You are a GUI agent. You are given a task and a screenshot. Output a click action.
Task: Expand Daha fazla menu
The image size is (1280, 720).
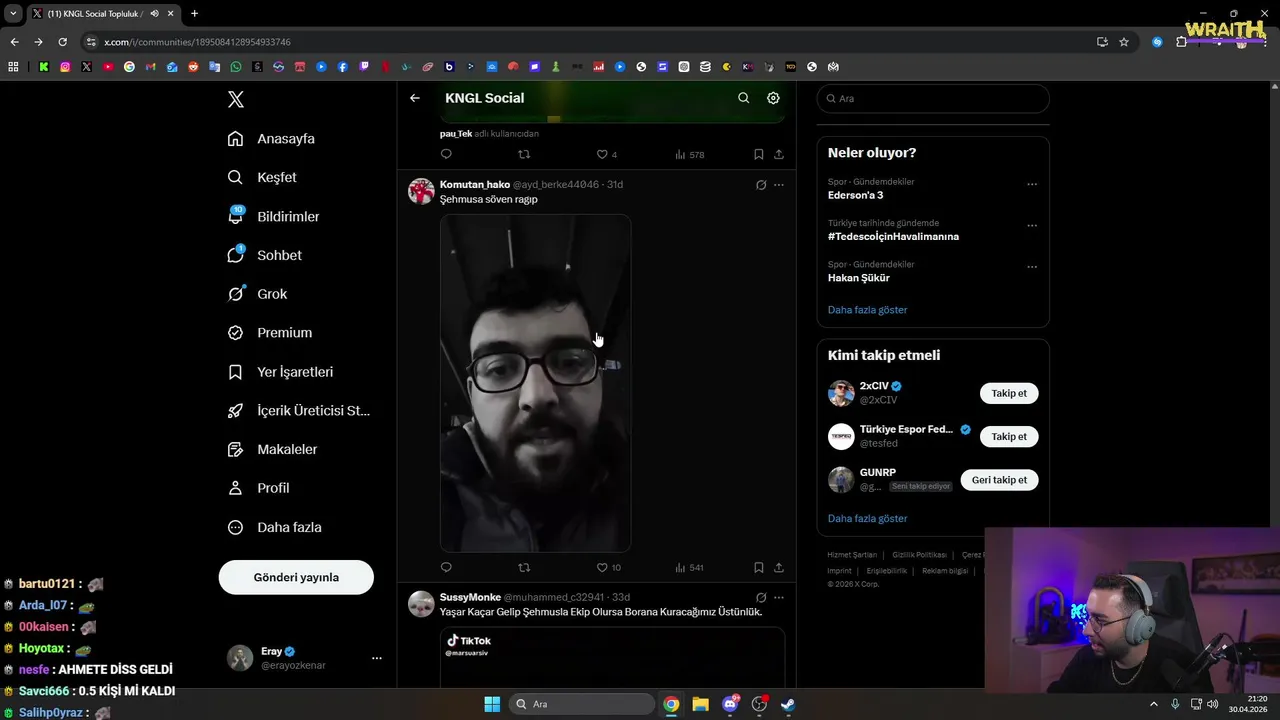[274, 527]
